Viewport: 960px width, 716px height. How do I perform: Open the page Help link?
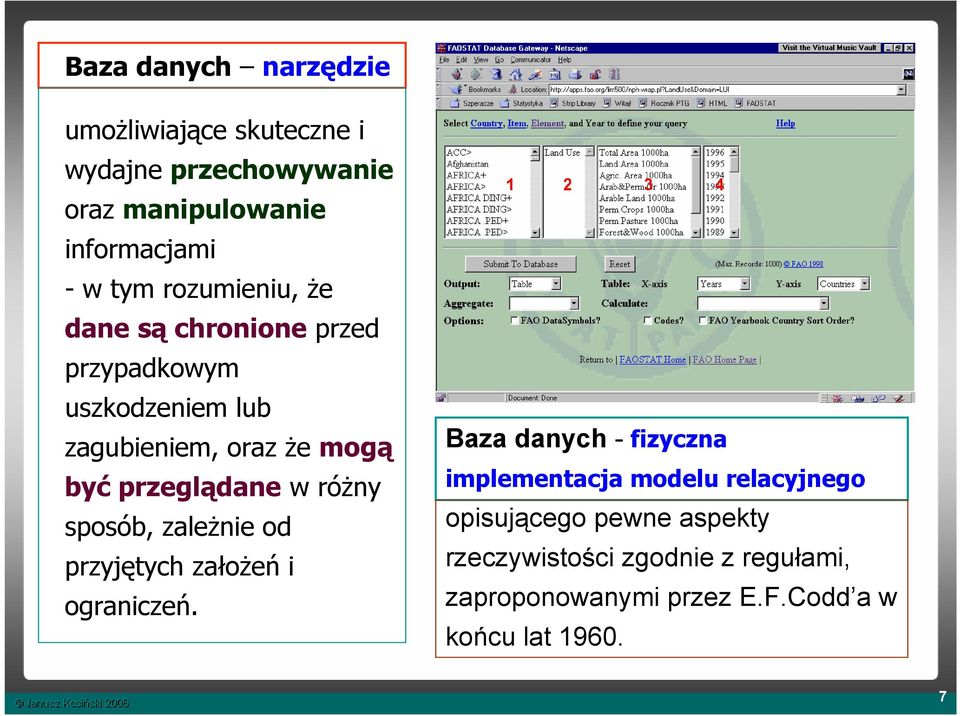(x=786, y=124)
